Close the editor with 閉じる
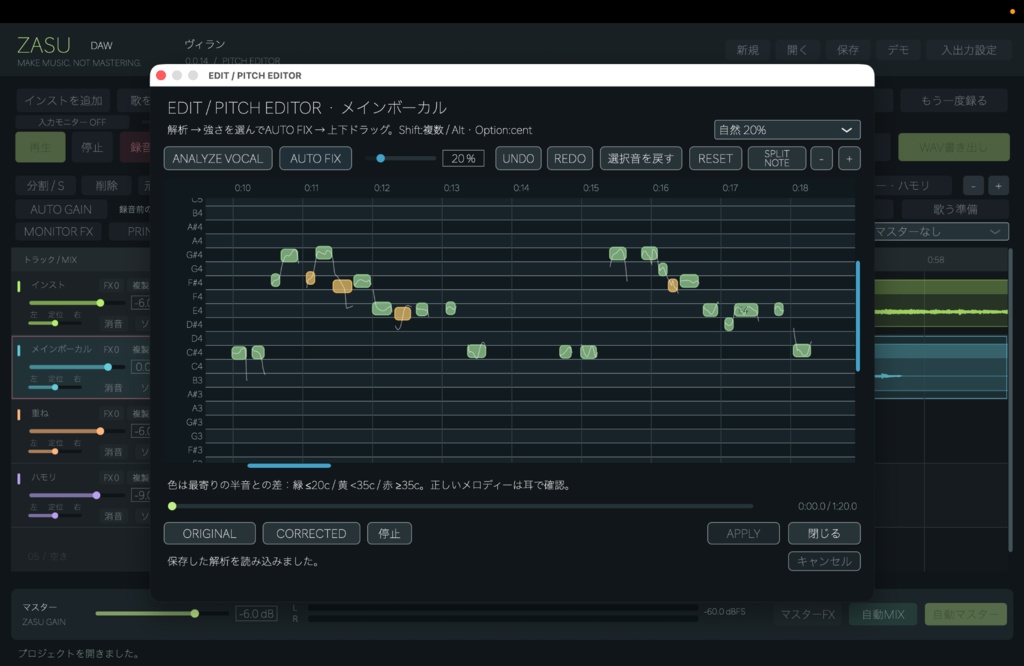The image size is (1024, 666). pos(824,533)
